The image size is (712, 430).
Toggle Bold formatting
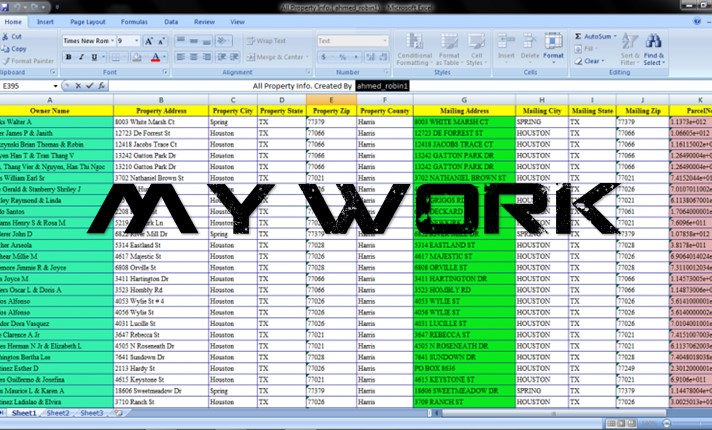tap(69, 57)
